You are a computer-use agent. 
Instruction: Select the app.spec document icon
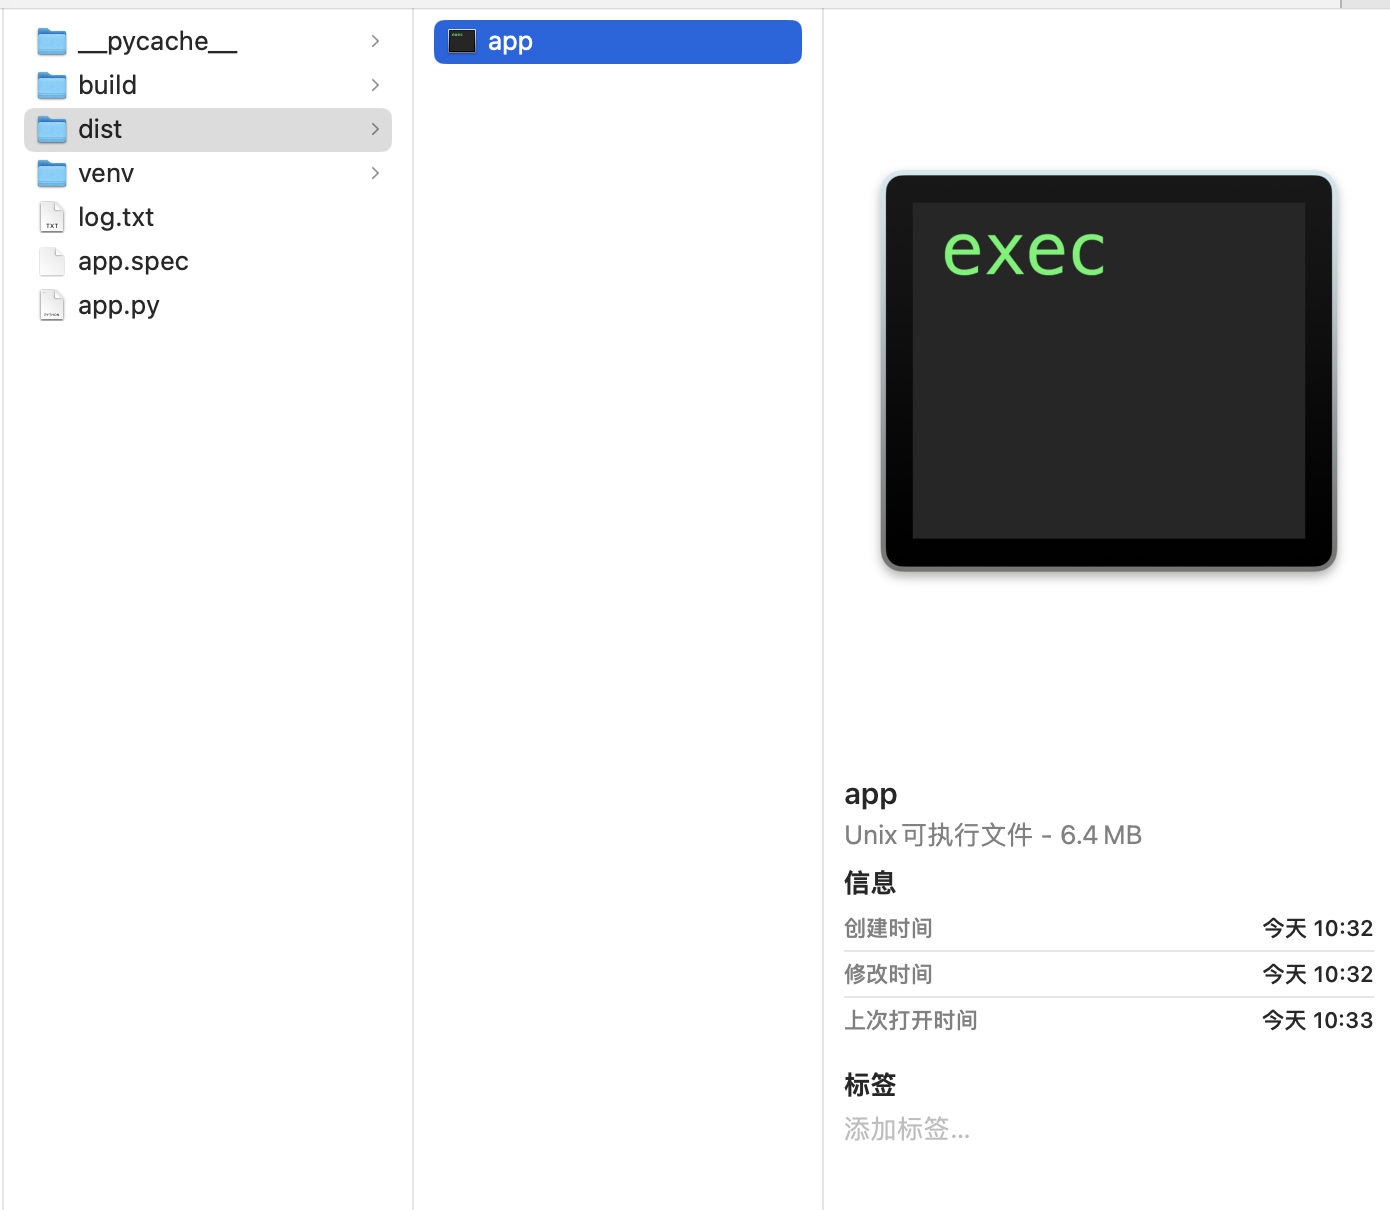pos(51,261)
